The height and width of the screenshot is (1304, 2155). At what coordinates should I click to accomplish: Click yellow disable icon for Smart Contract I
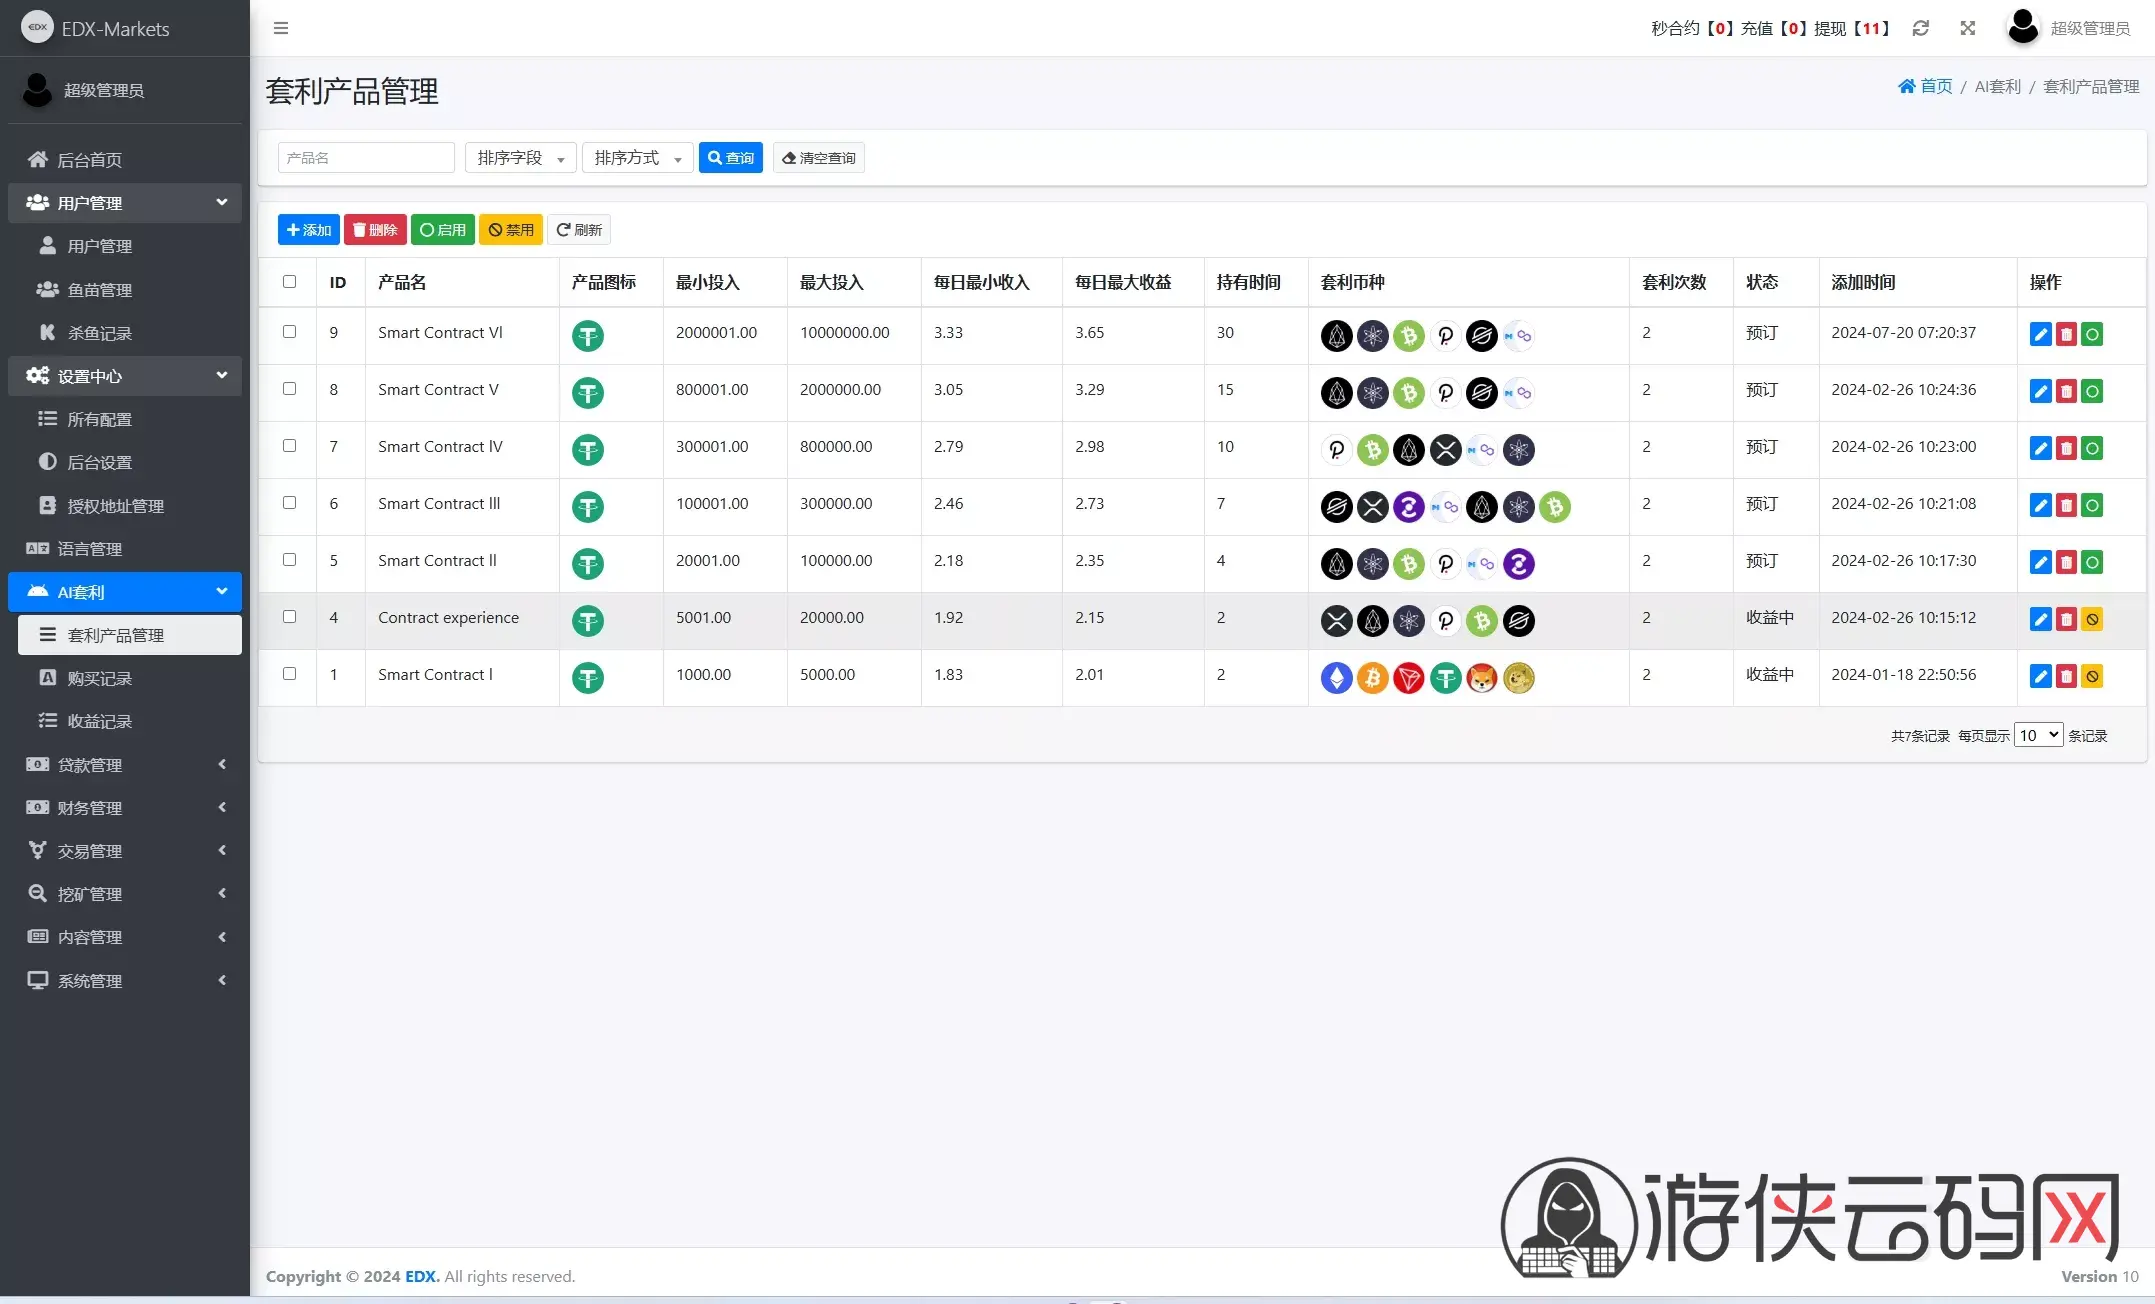pyautogui.click(x=2092, y=676)
